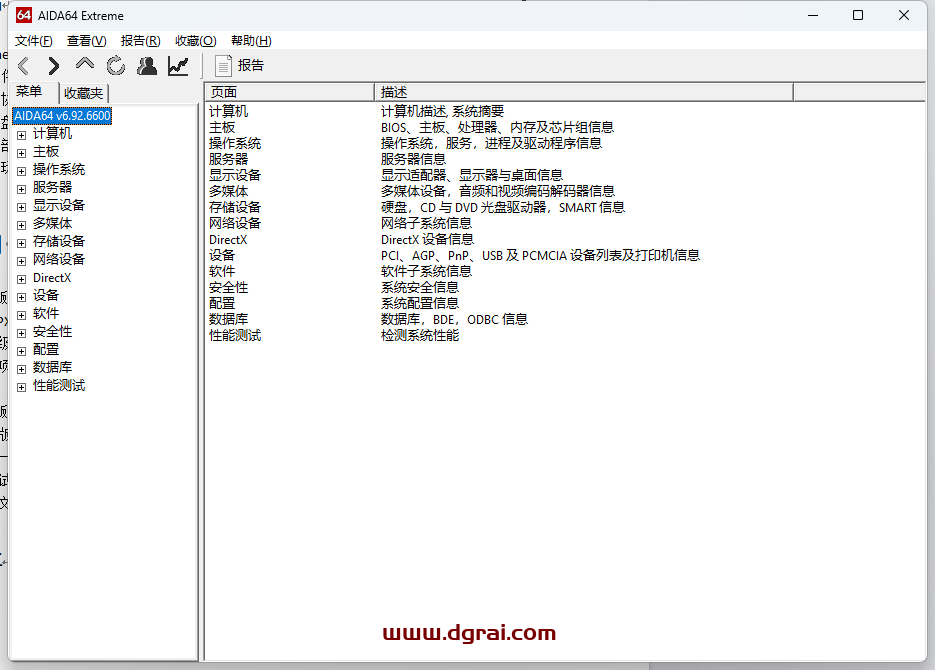Click 安全性 in the 页面 list

pyautogui.click(x=228, y=287)
